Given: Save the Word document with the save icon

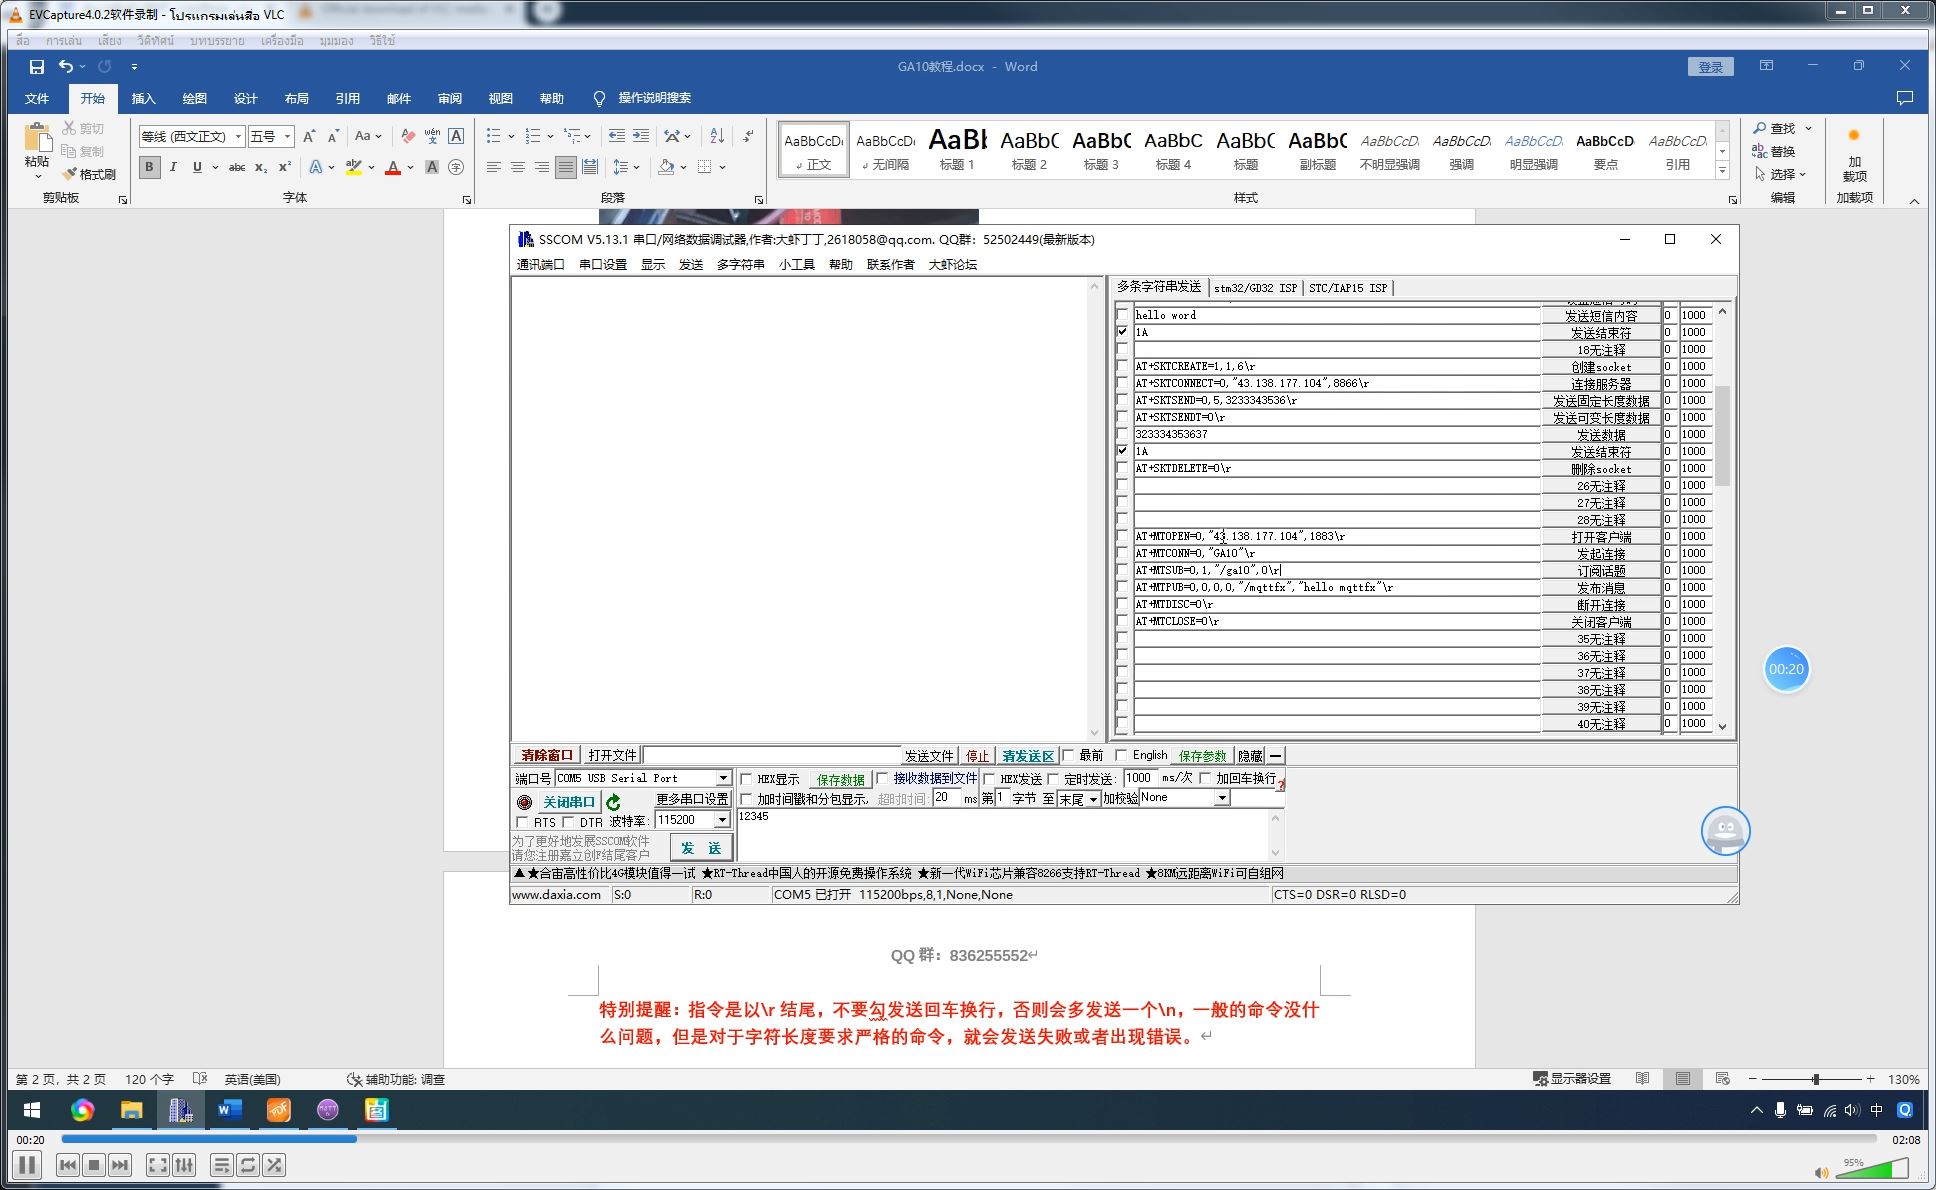Looking at the screenshot, I should [37, 67].
